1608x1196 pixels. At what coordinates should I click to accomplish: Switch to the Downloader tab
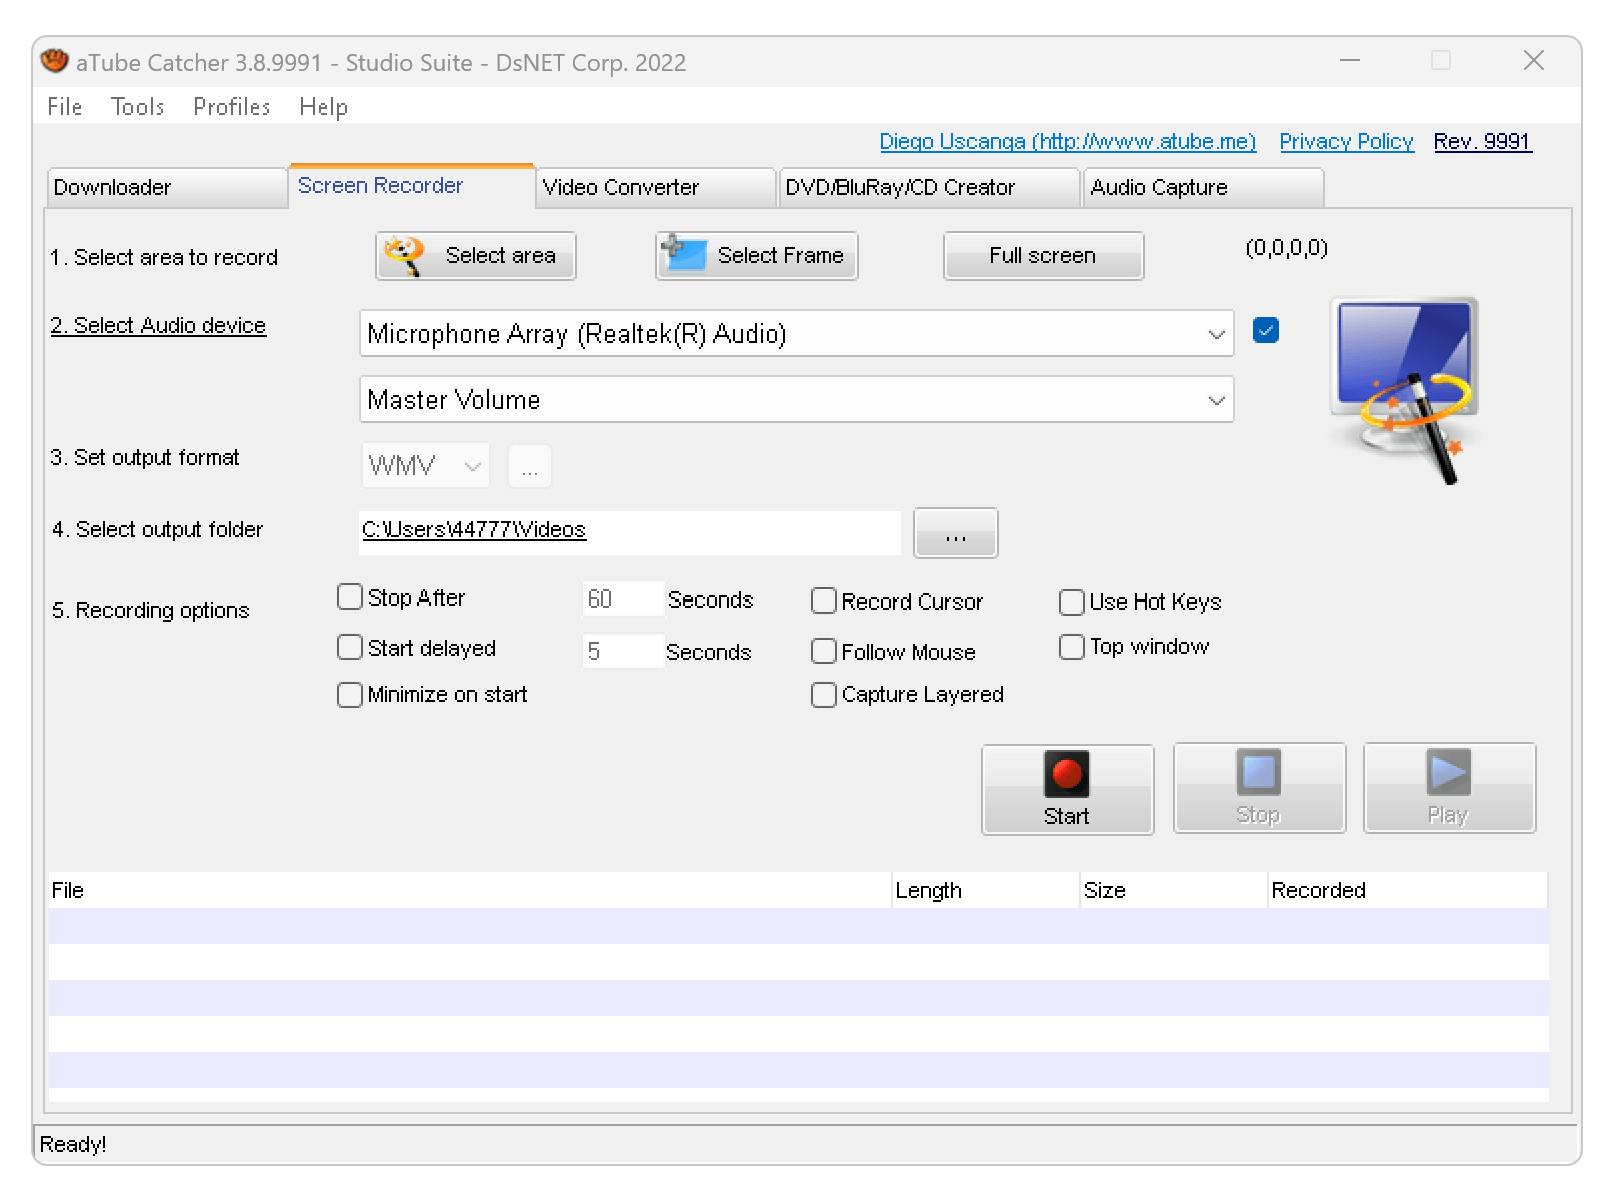pos(167,188)
